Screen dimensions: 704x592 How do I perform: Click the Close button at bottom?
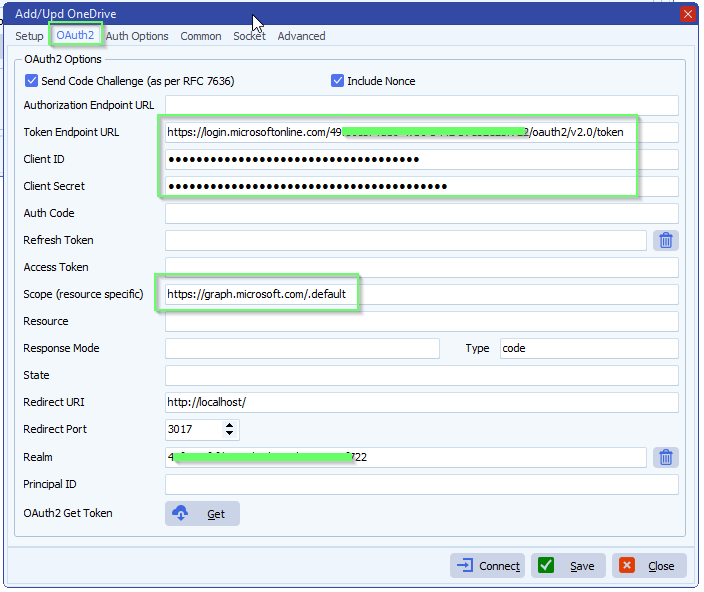(649, 566)
